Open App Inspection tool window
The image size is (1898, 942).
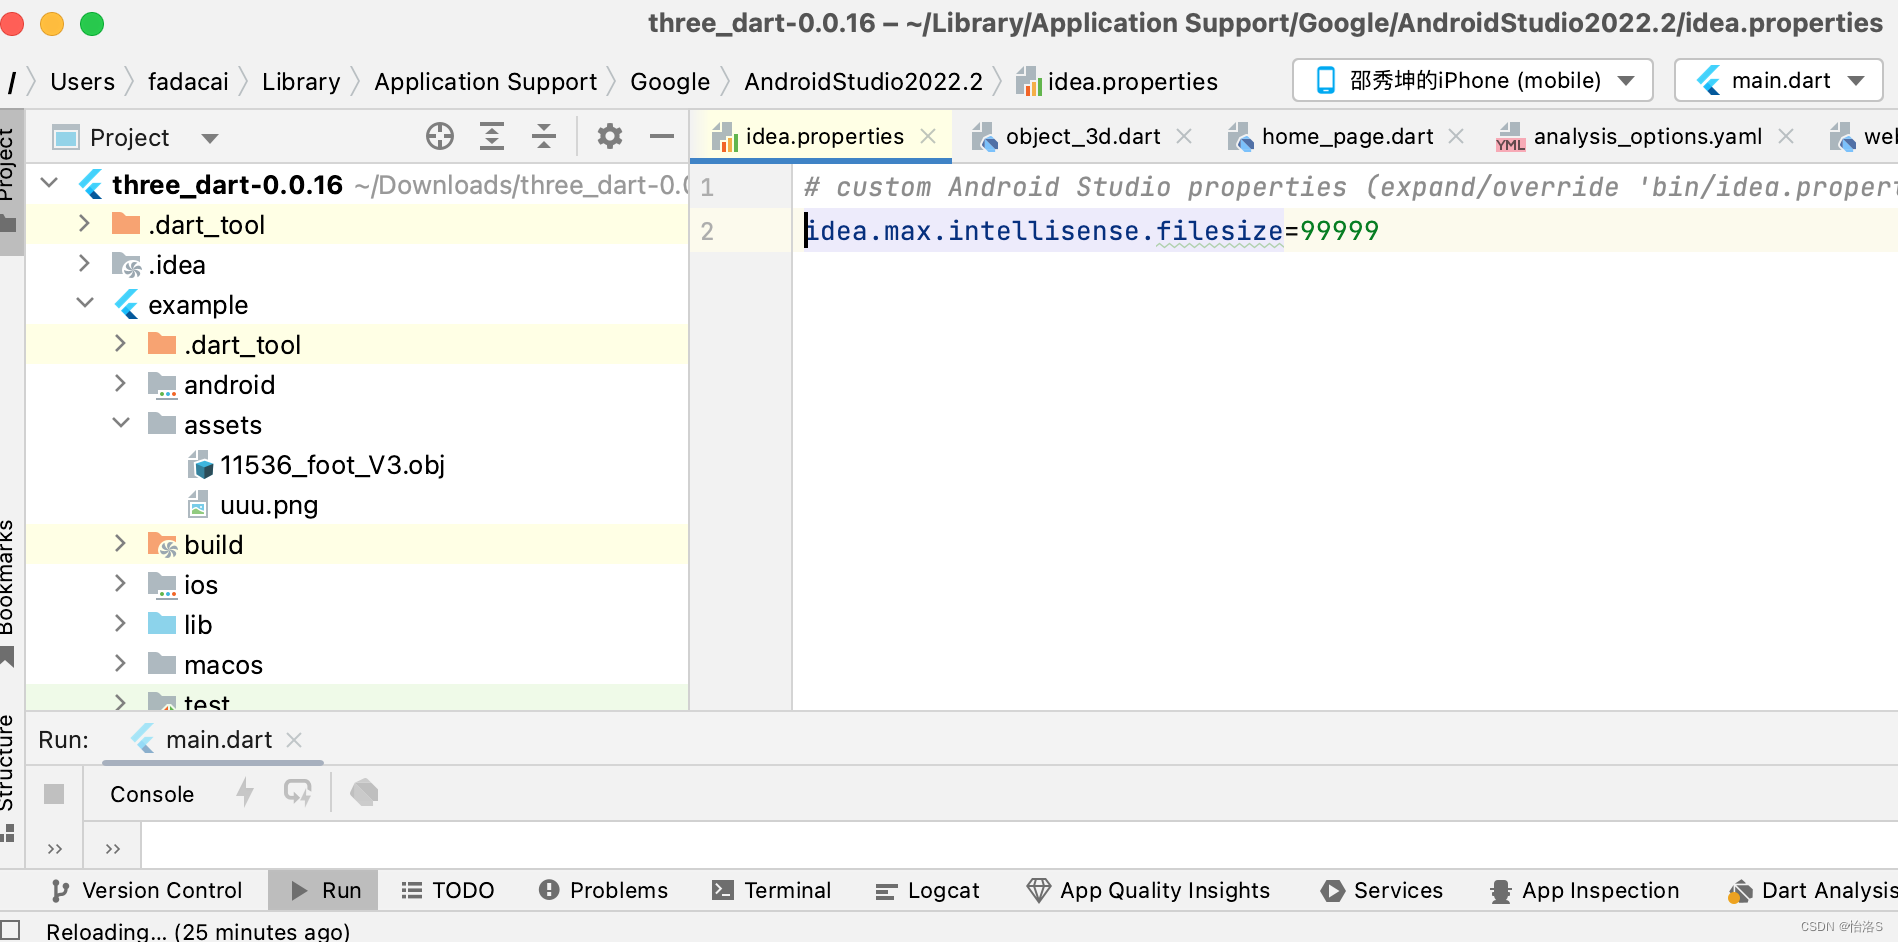click(x=1584, y=890)
